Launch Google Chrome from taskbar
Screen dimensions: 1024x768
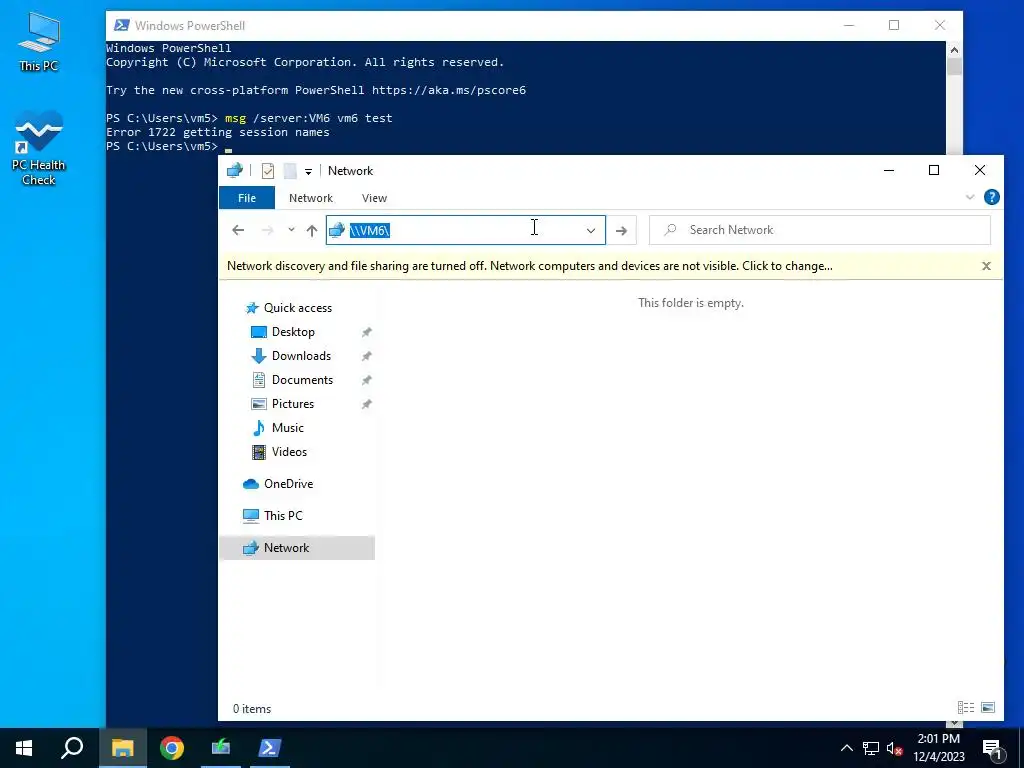click(x=172, y=748)
